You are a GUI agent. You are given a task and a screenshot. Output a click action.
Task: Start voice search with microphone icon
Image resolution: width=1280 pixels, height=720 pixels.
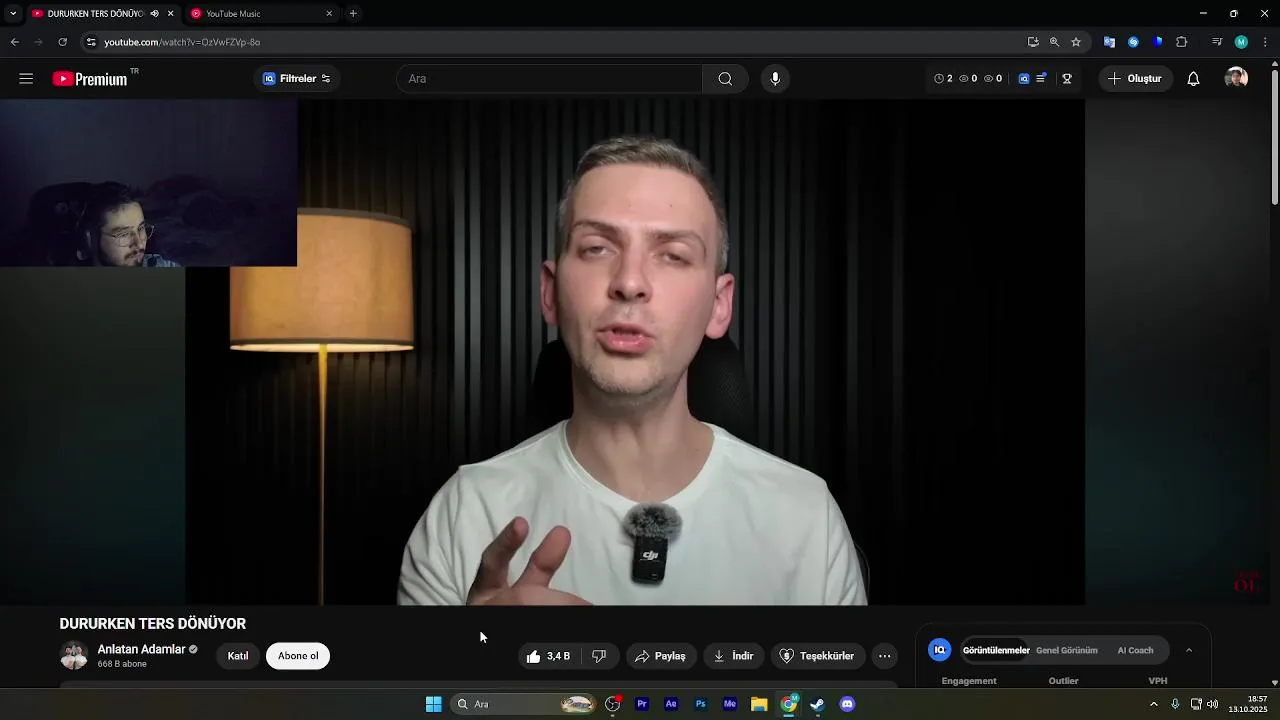point(775,79)
